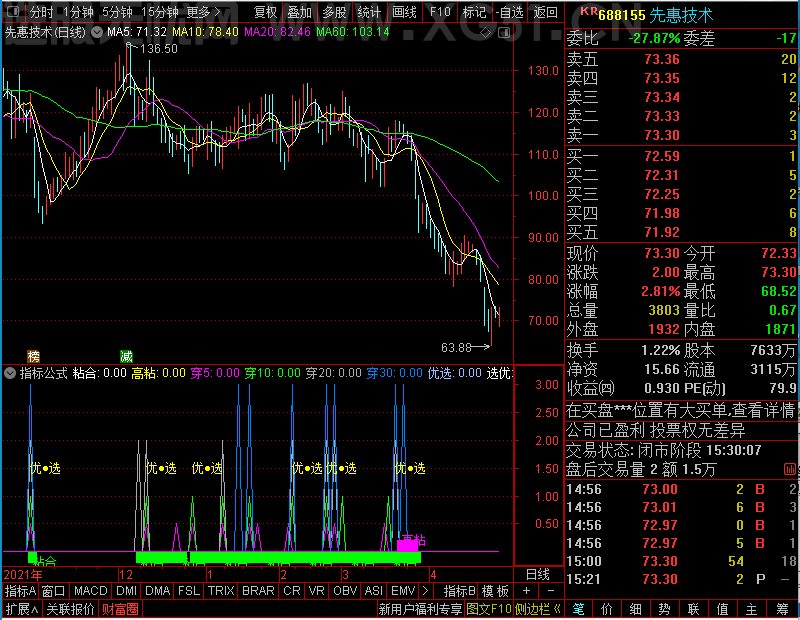Open the 关联报价 related quotes tab
Viewport: 800px width, 620px height.
click(x=70, y=609)
